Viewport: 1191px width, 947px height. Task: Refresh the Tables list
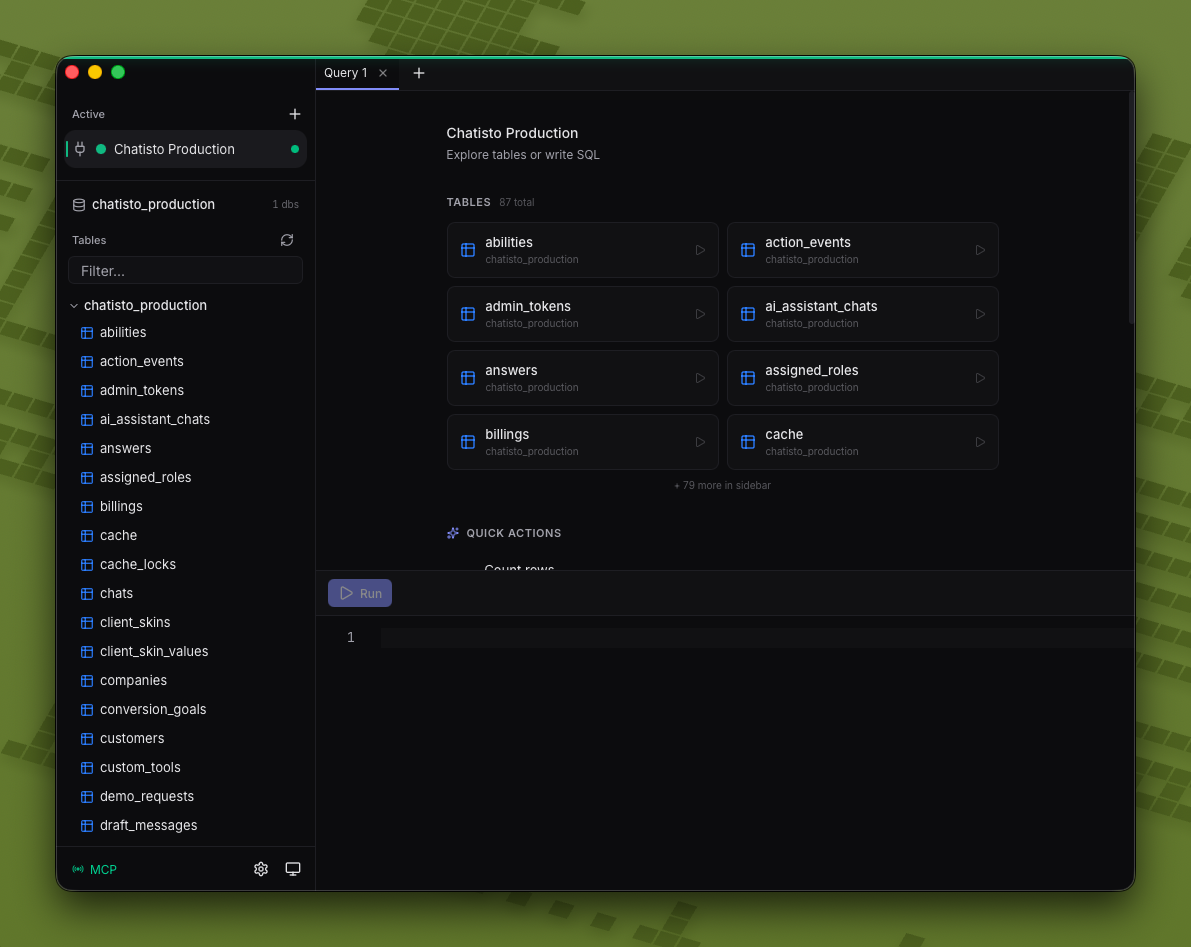point(287,240)
